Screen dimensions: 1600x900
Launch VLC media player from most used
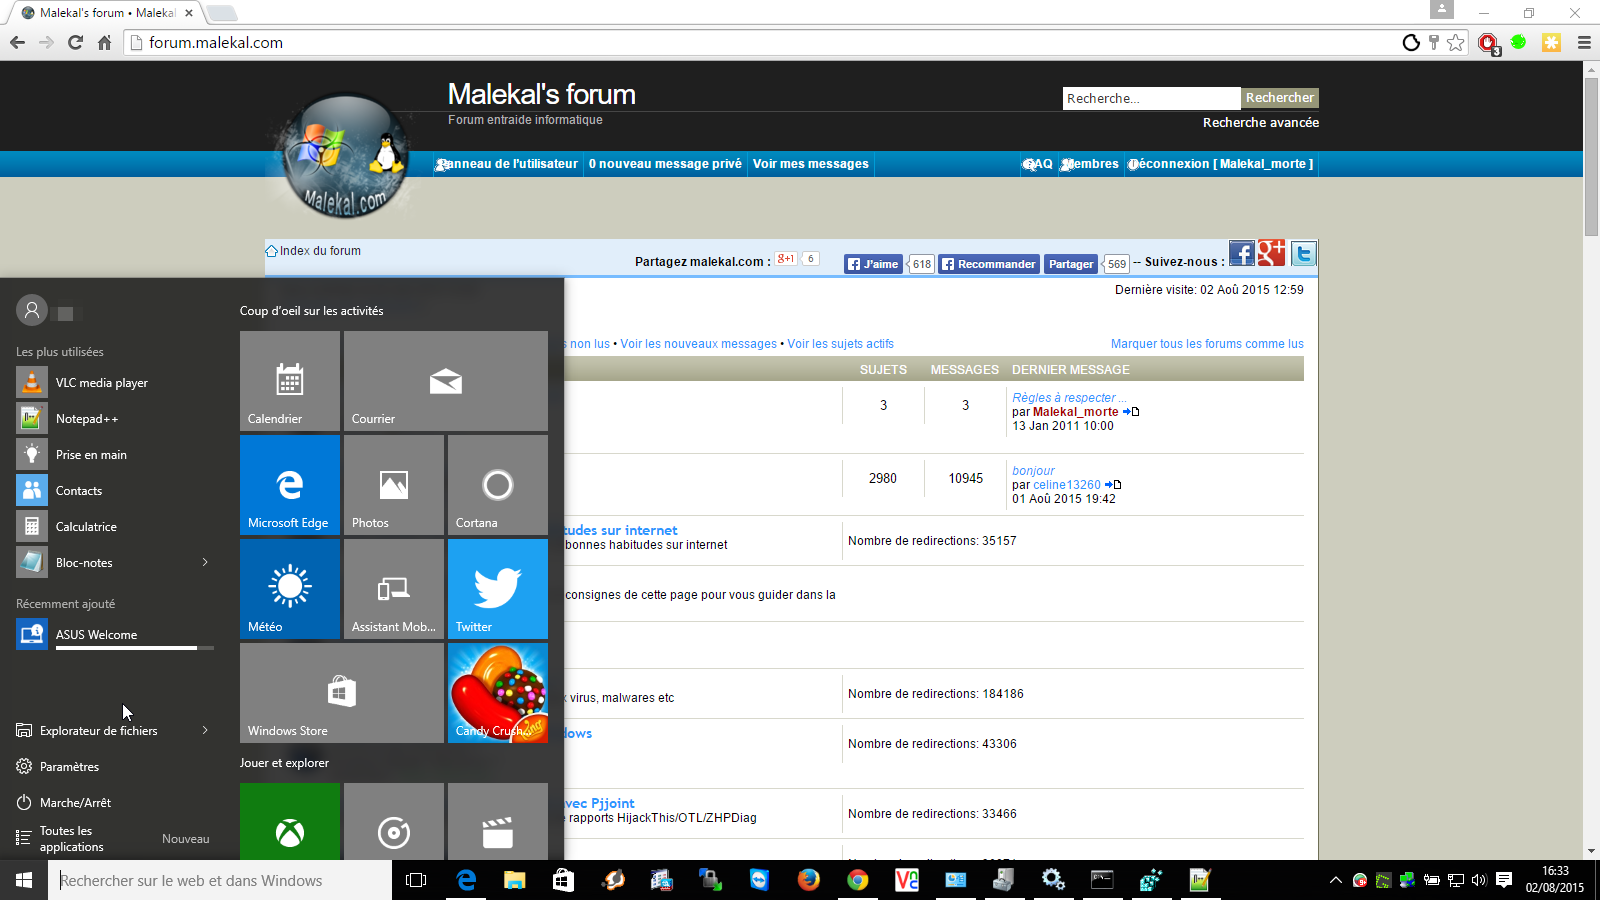click(115, 383)
